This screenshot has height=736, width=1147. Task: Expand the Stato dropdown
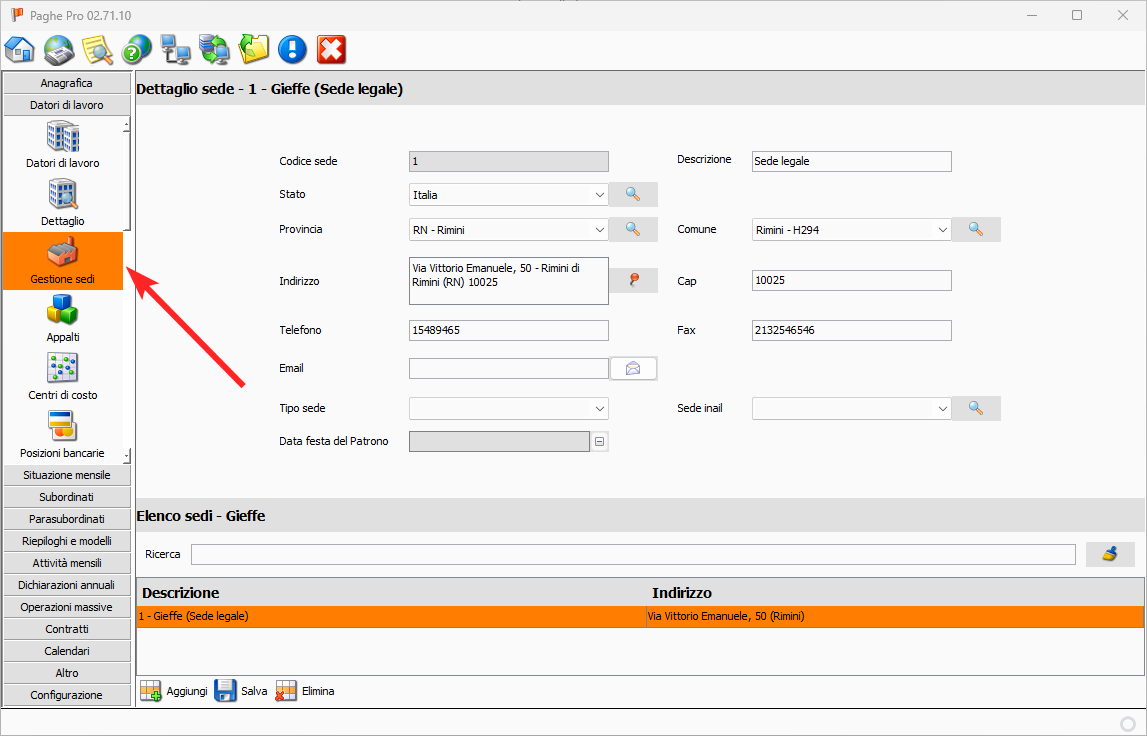[x=599, y=195]
